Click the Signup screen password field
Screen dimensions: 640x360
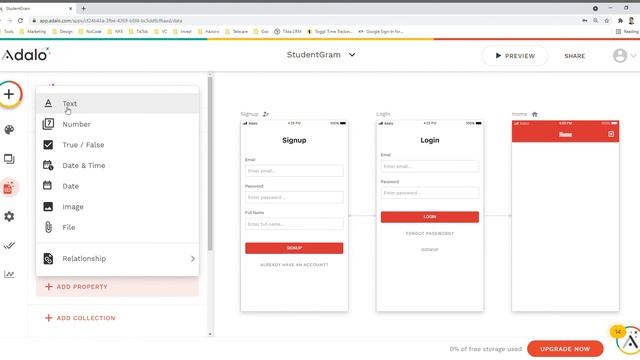pyautogui.click(x=294, y=197)
